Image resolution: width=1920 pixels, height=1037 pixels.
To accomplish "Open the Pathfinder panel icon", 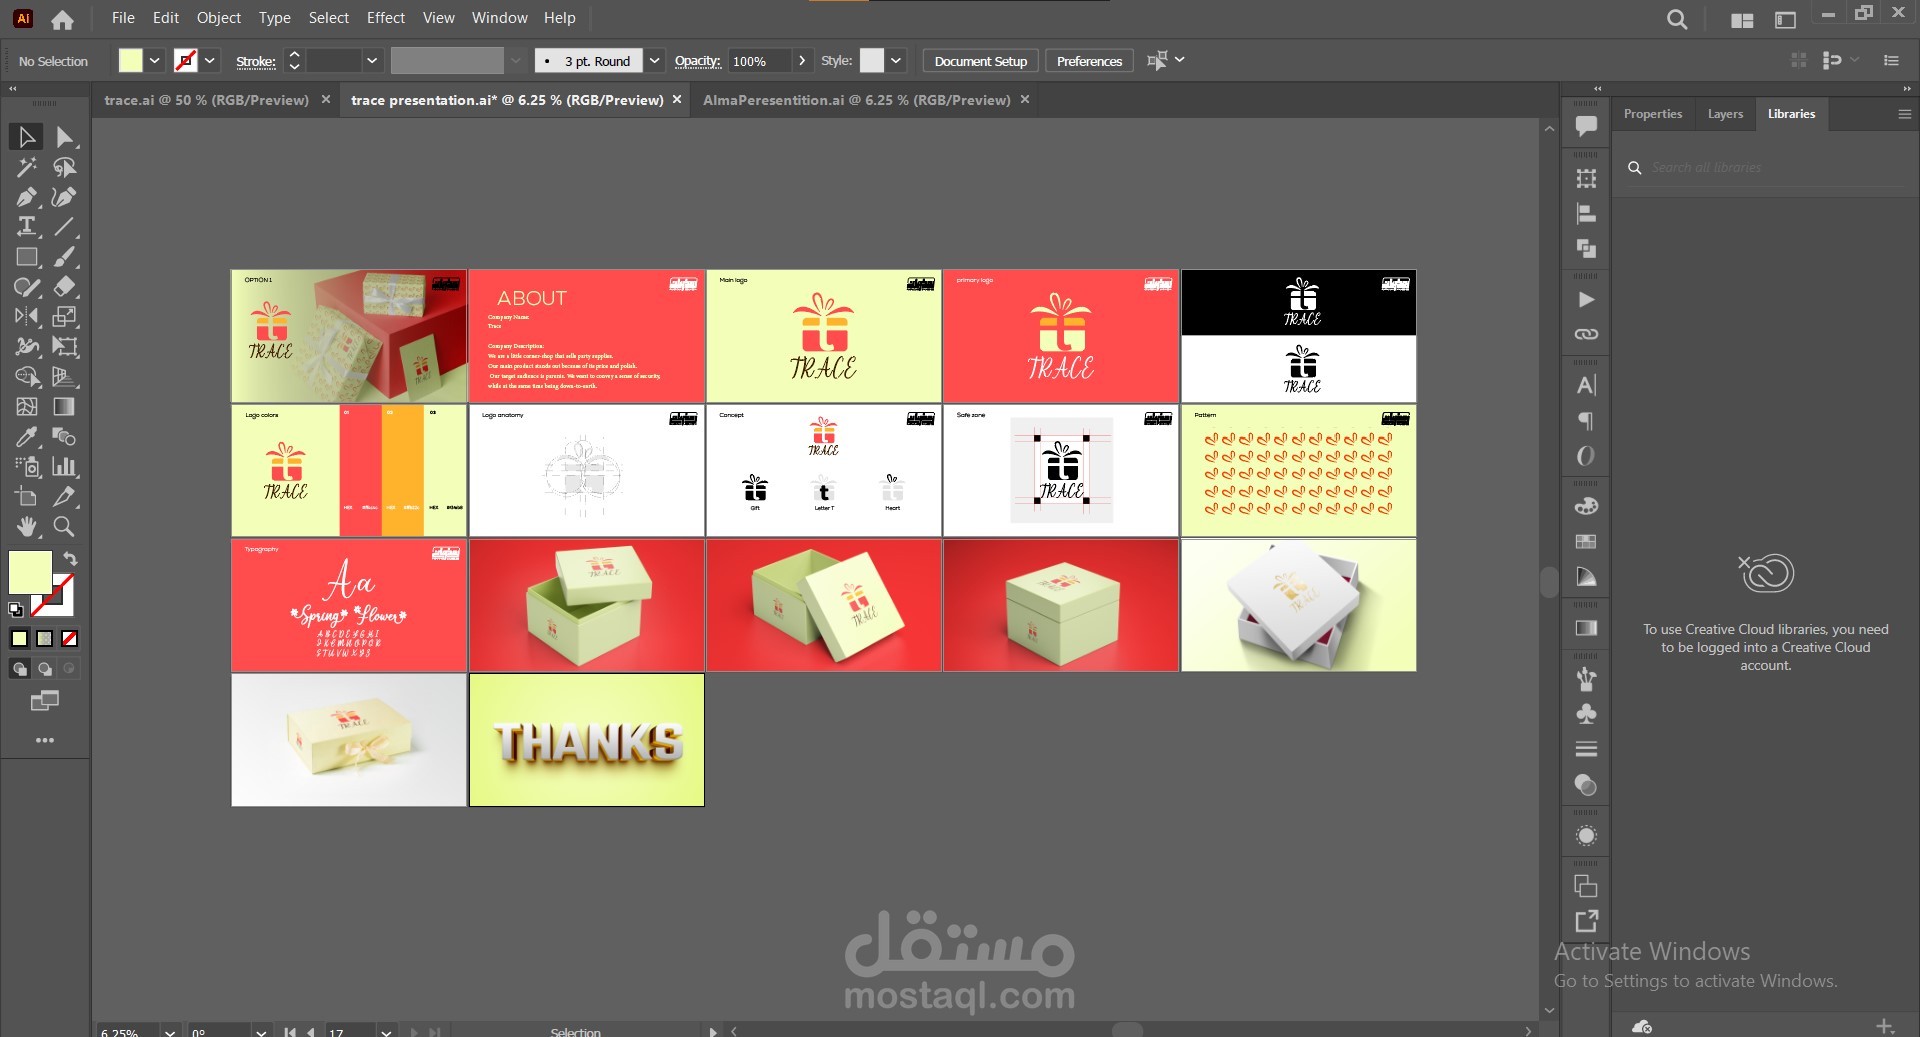I will pyautogui.click(x=1586, y=248).
